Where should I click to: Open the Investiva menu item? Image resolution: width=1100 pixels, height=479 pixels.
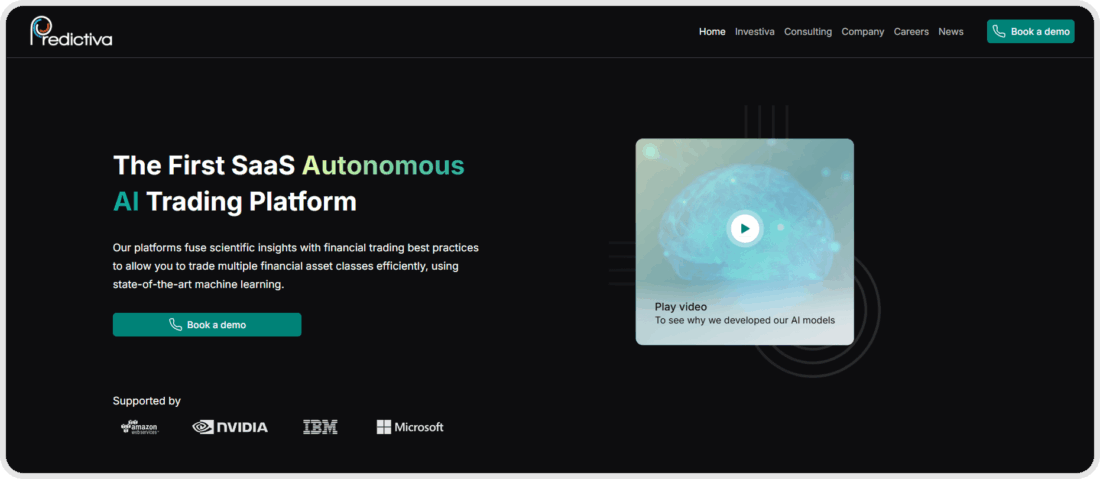[754, 32]
